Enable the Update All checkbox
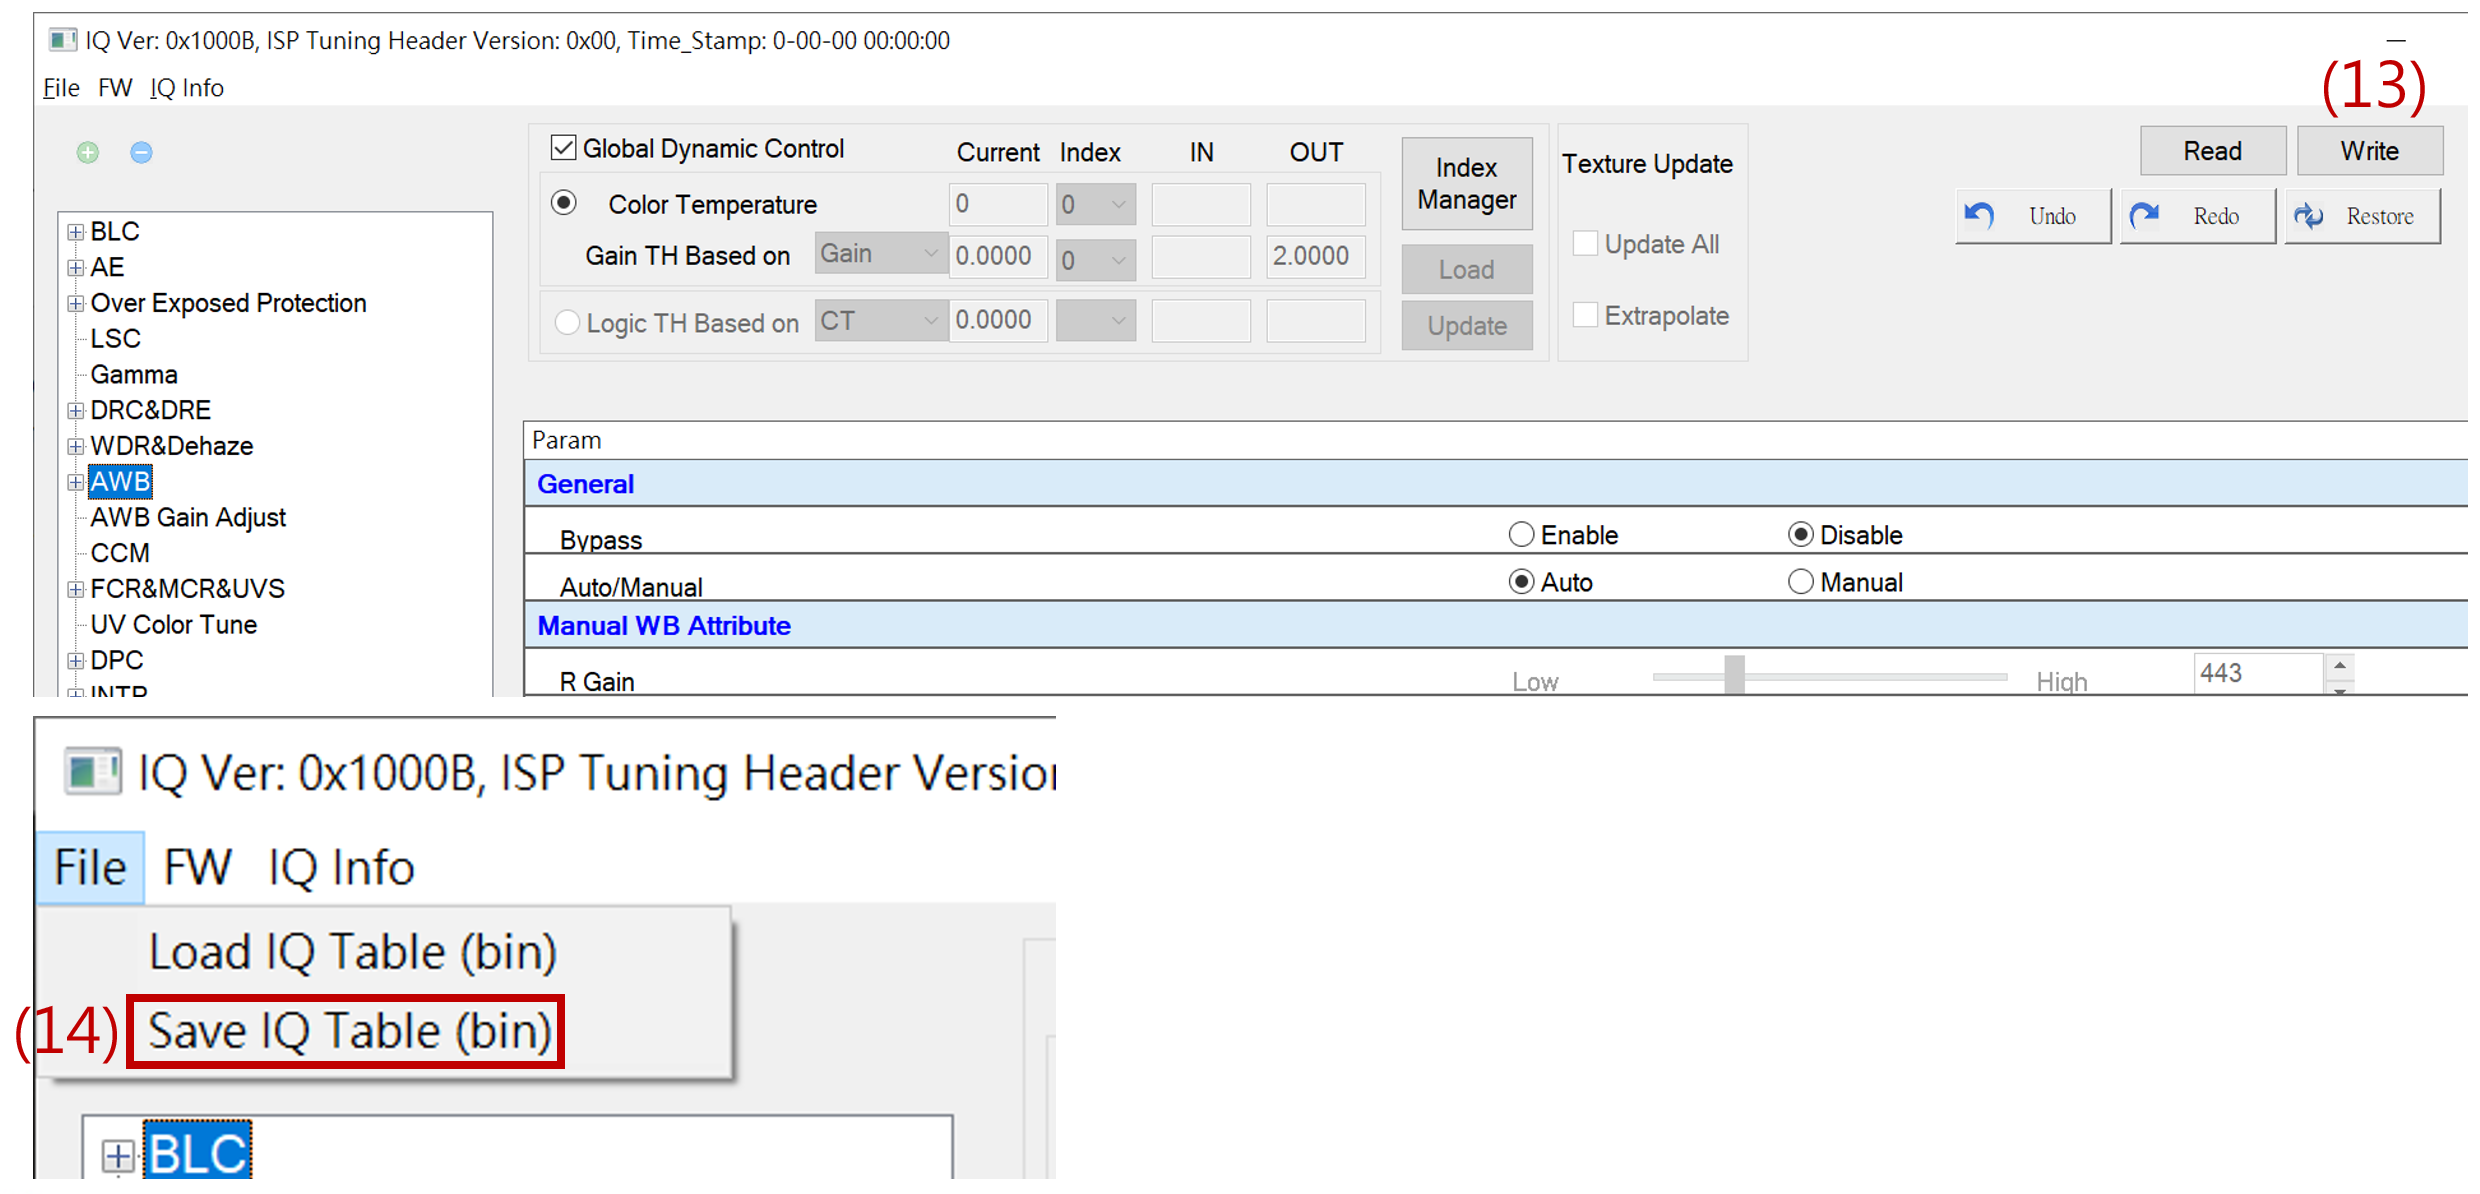The image size is (2480, 1194). point(1585,244)
